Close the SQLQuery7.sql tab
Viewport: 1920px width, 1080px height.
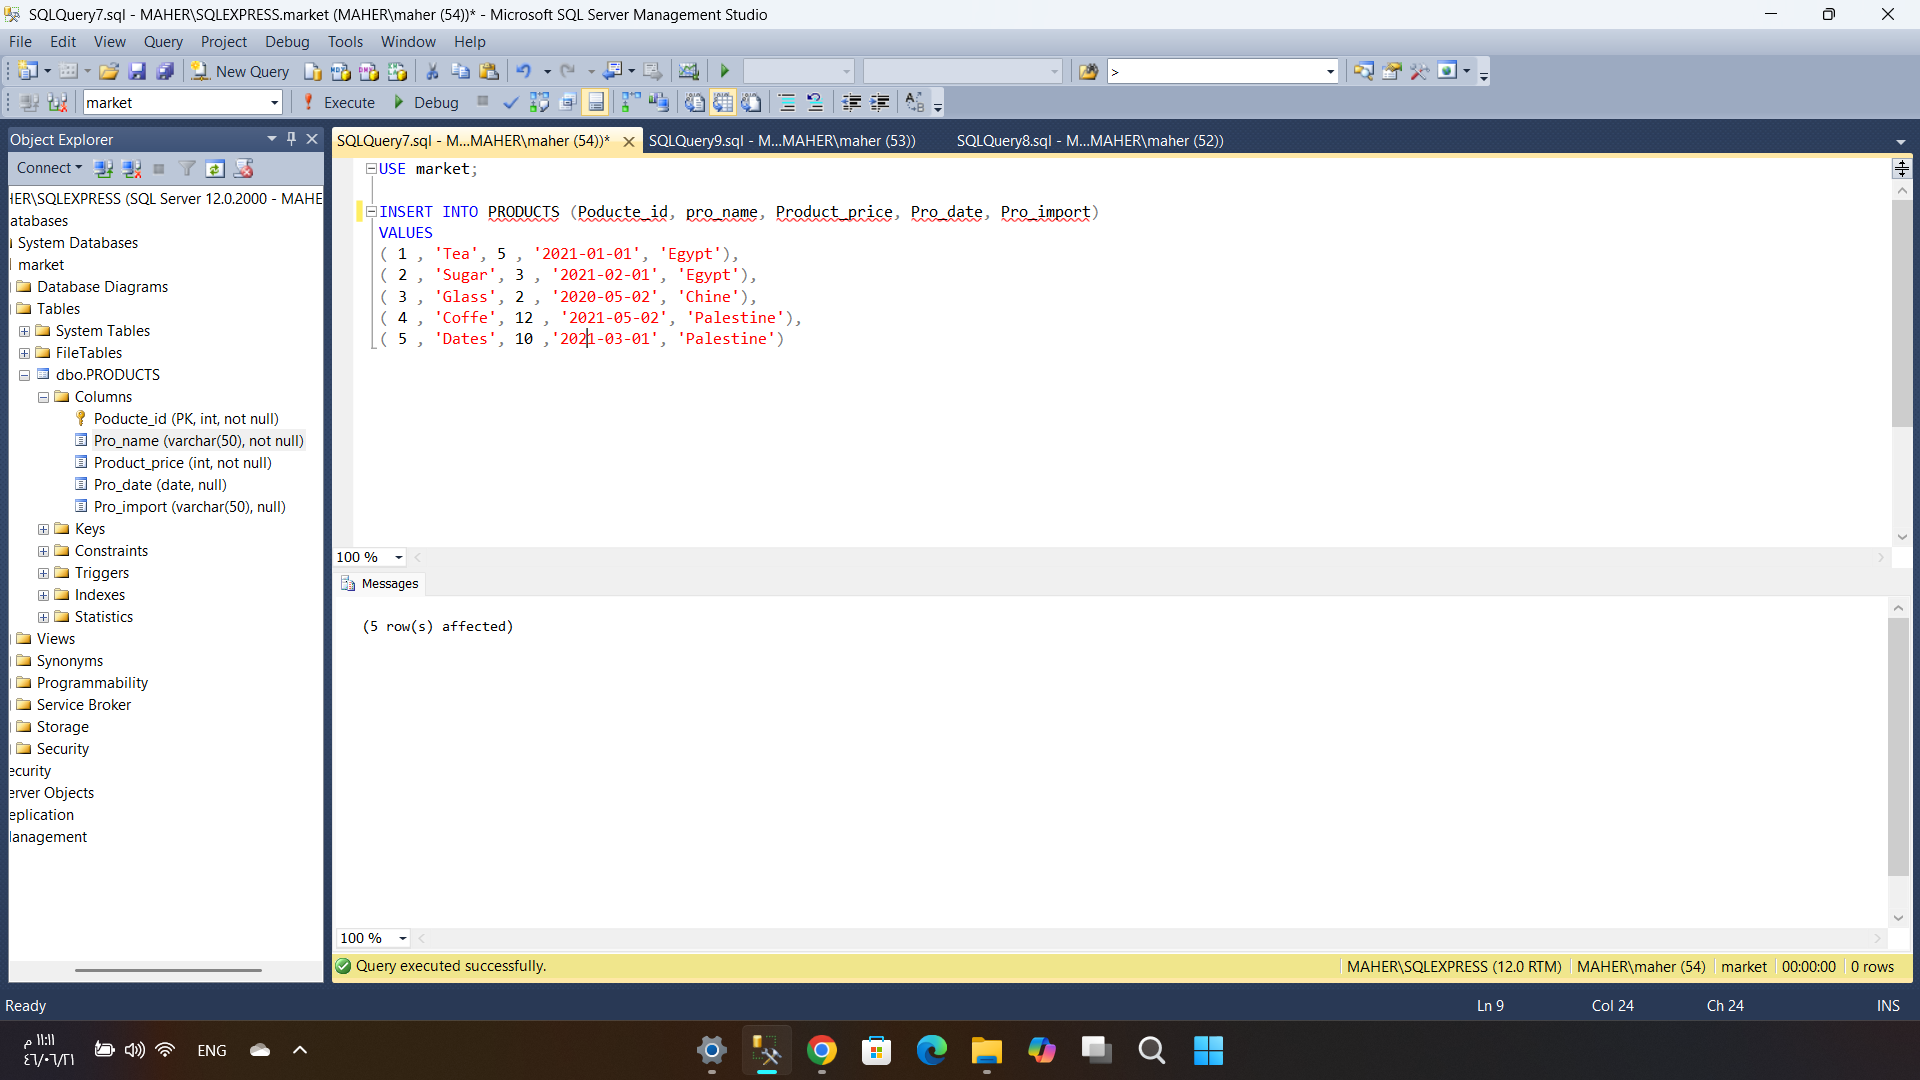[x=628, y=141]
